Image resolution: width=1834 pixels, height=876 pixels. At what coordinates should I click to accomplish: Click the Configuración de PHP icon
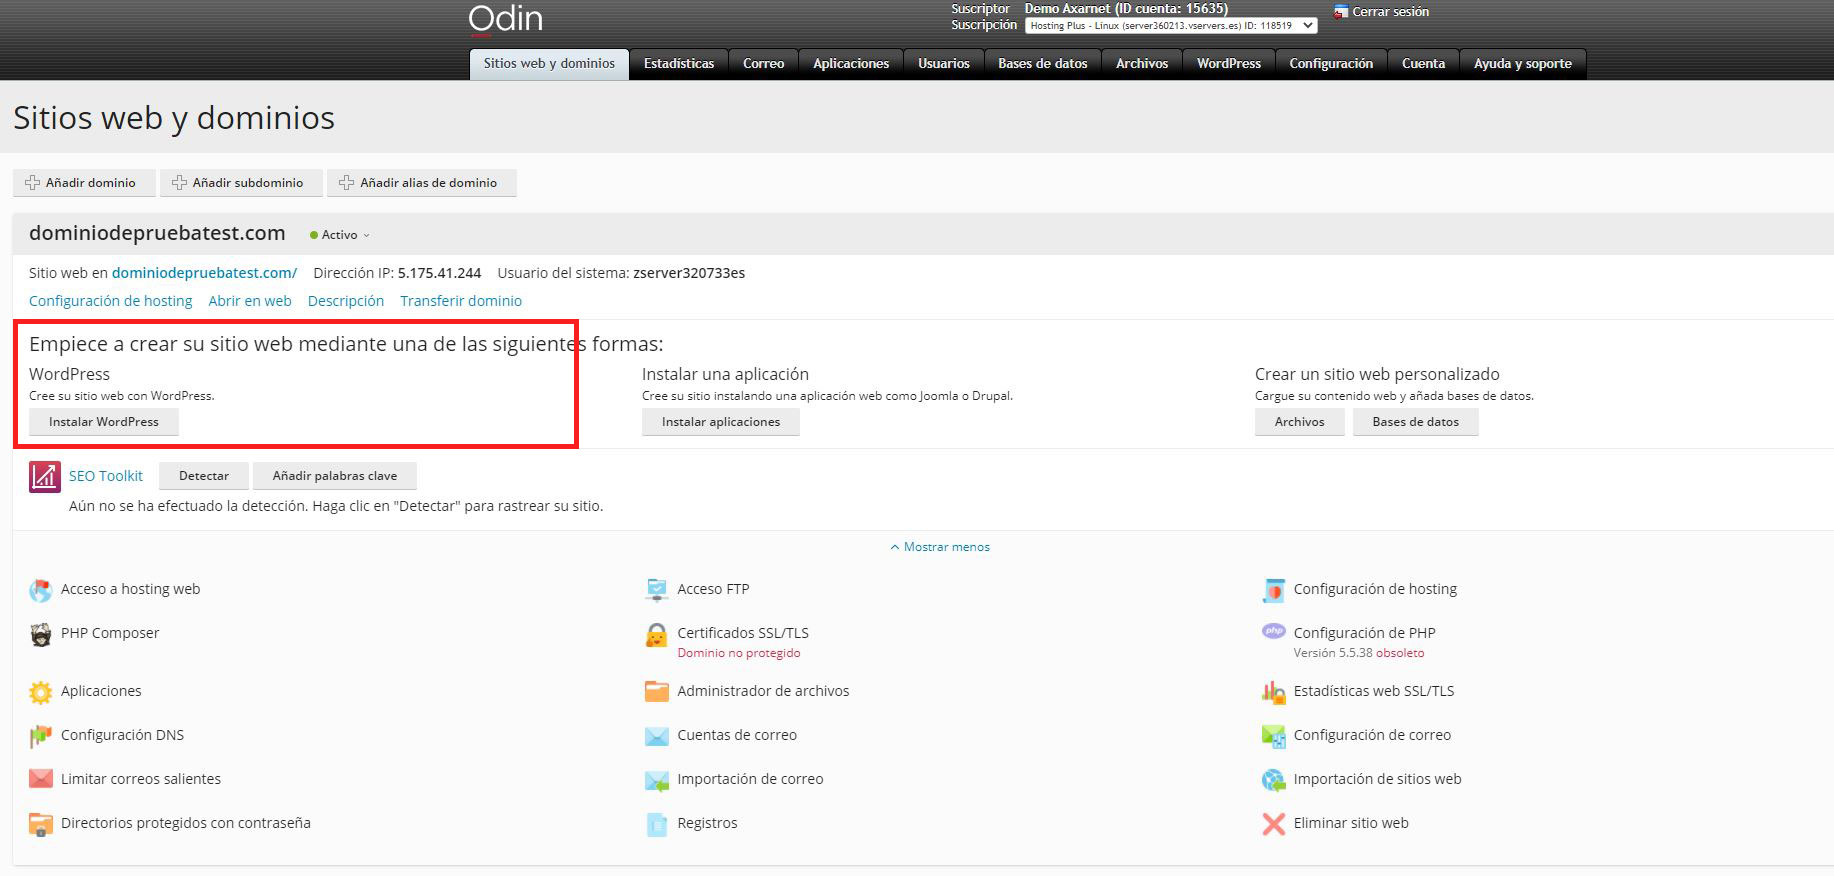coord(1273,631)
